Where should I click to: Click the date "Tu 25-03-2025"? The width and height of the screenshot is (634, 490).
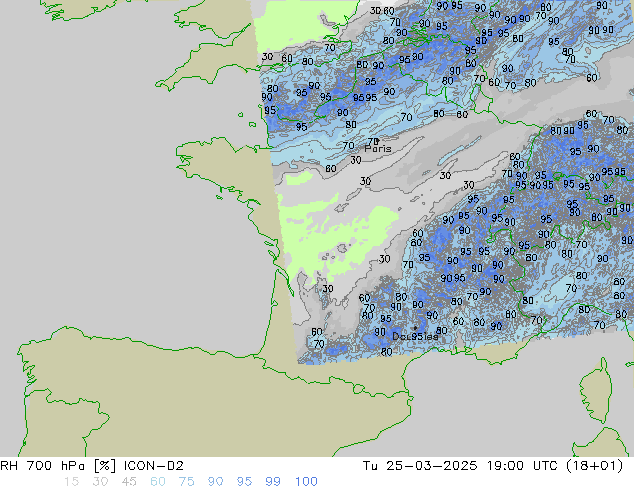click(420, 466)
